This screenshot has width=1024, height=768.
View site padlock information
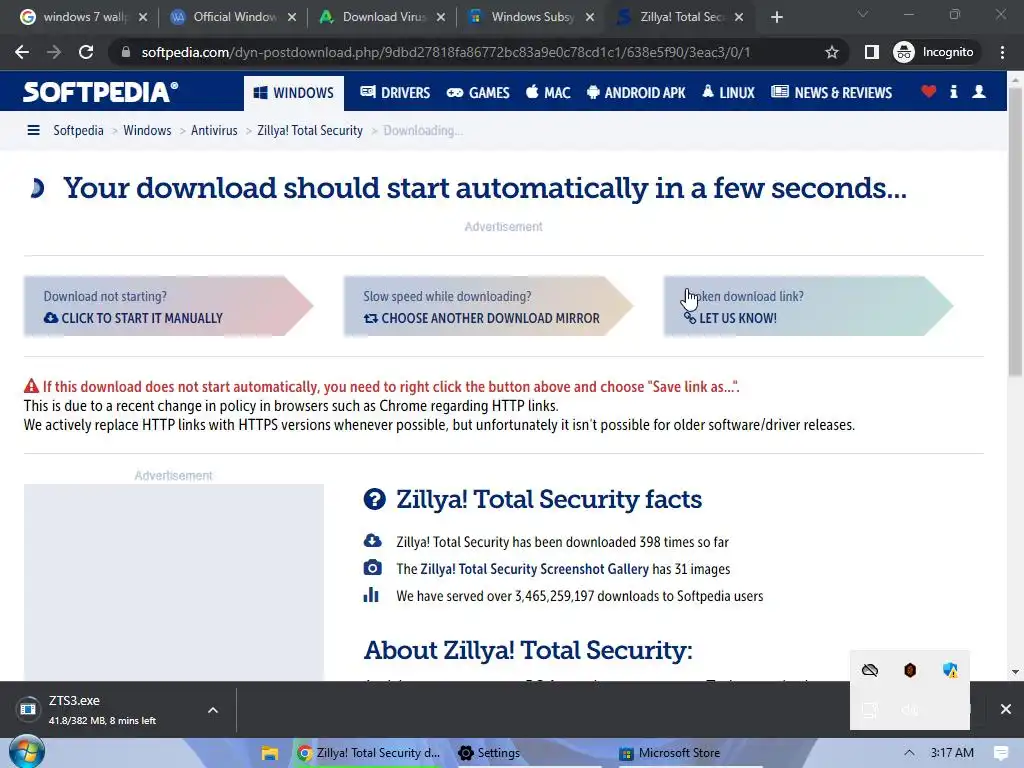coord(126,52)
